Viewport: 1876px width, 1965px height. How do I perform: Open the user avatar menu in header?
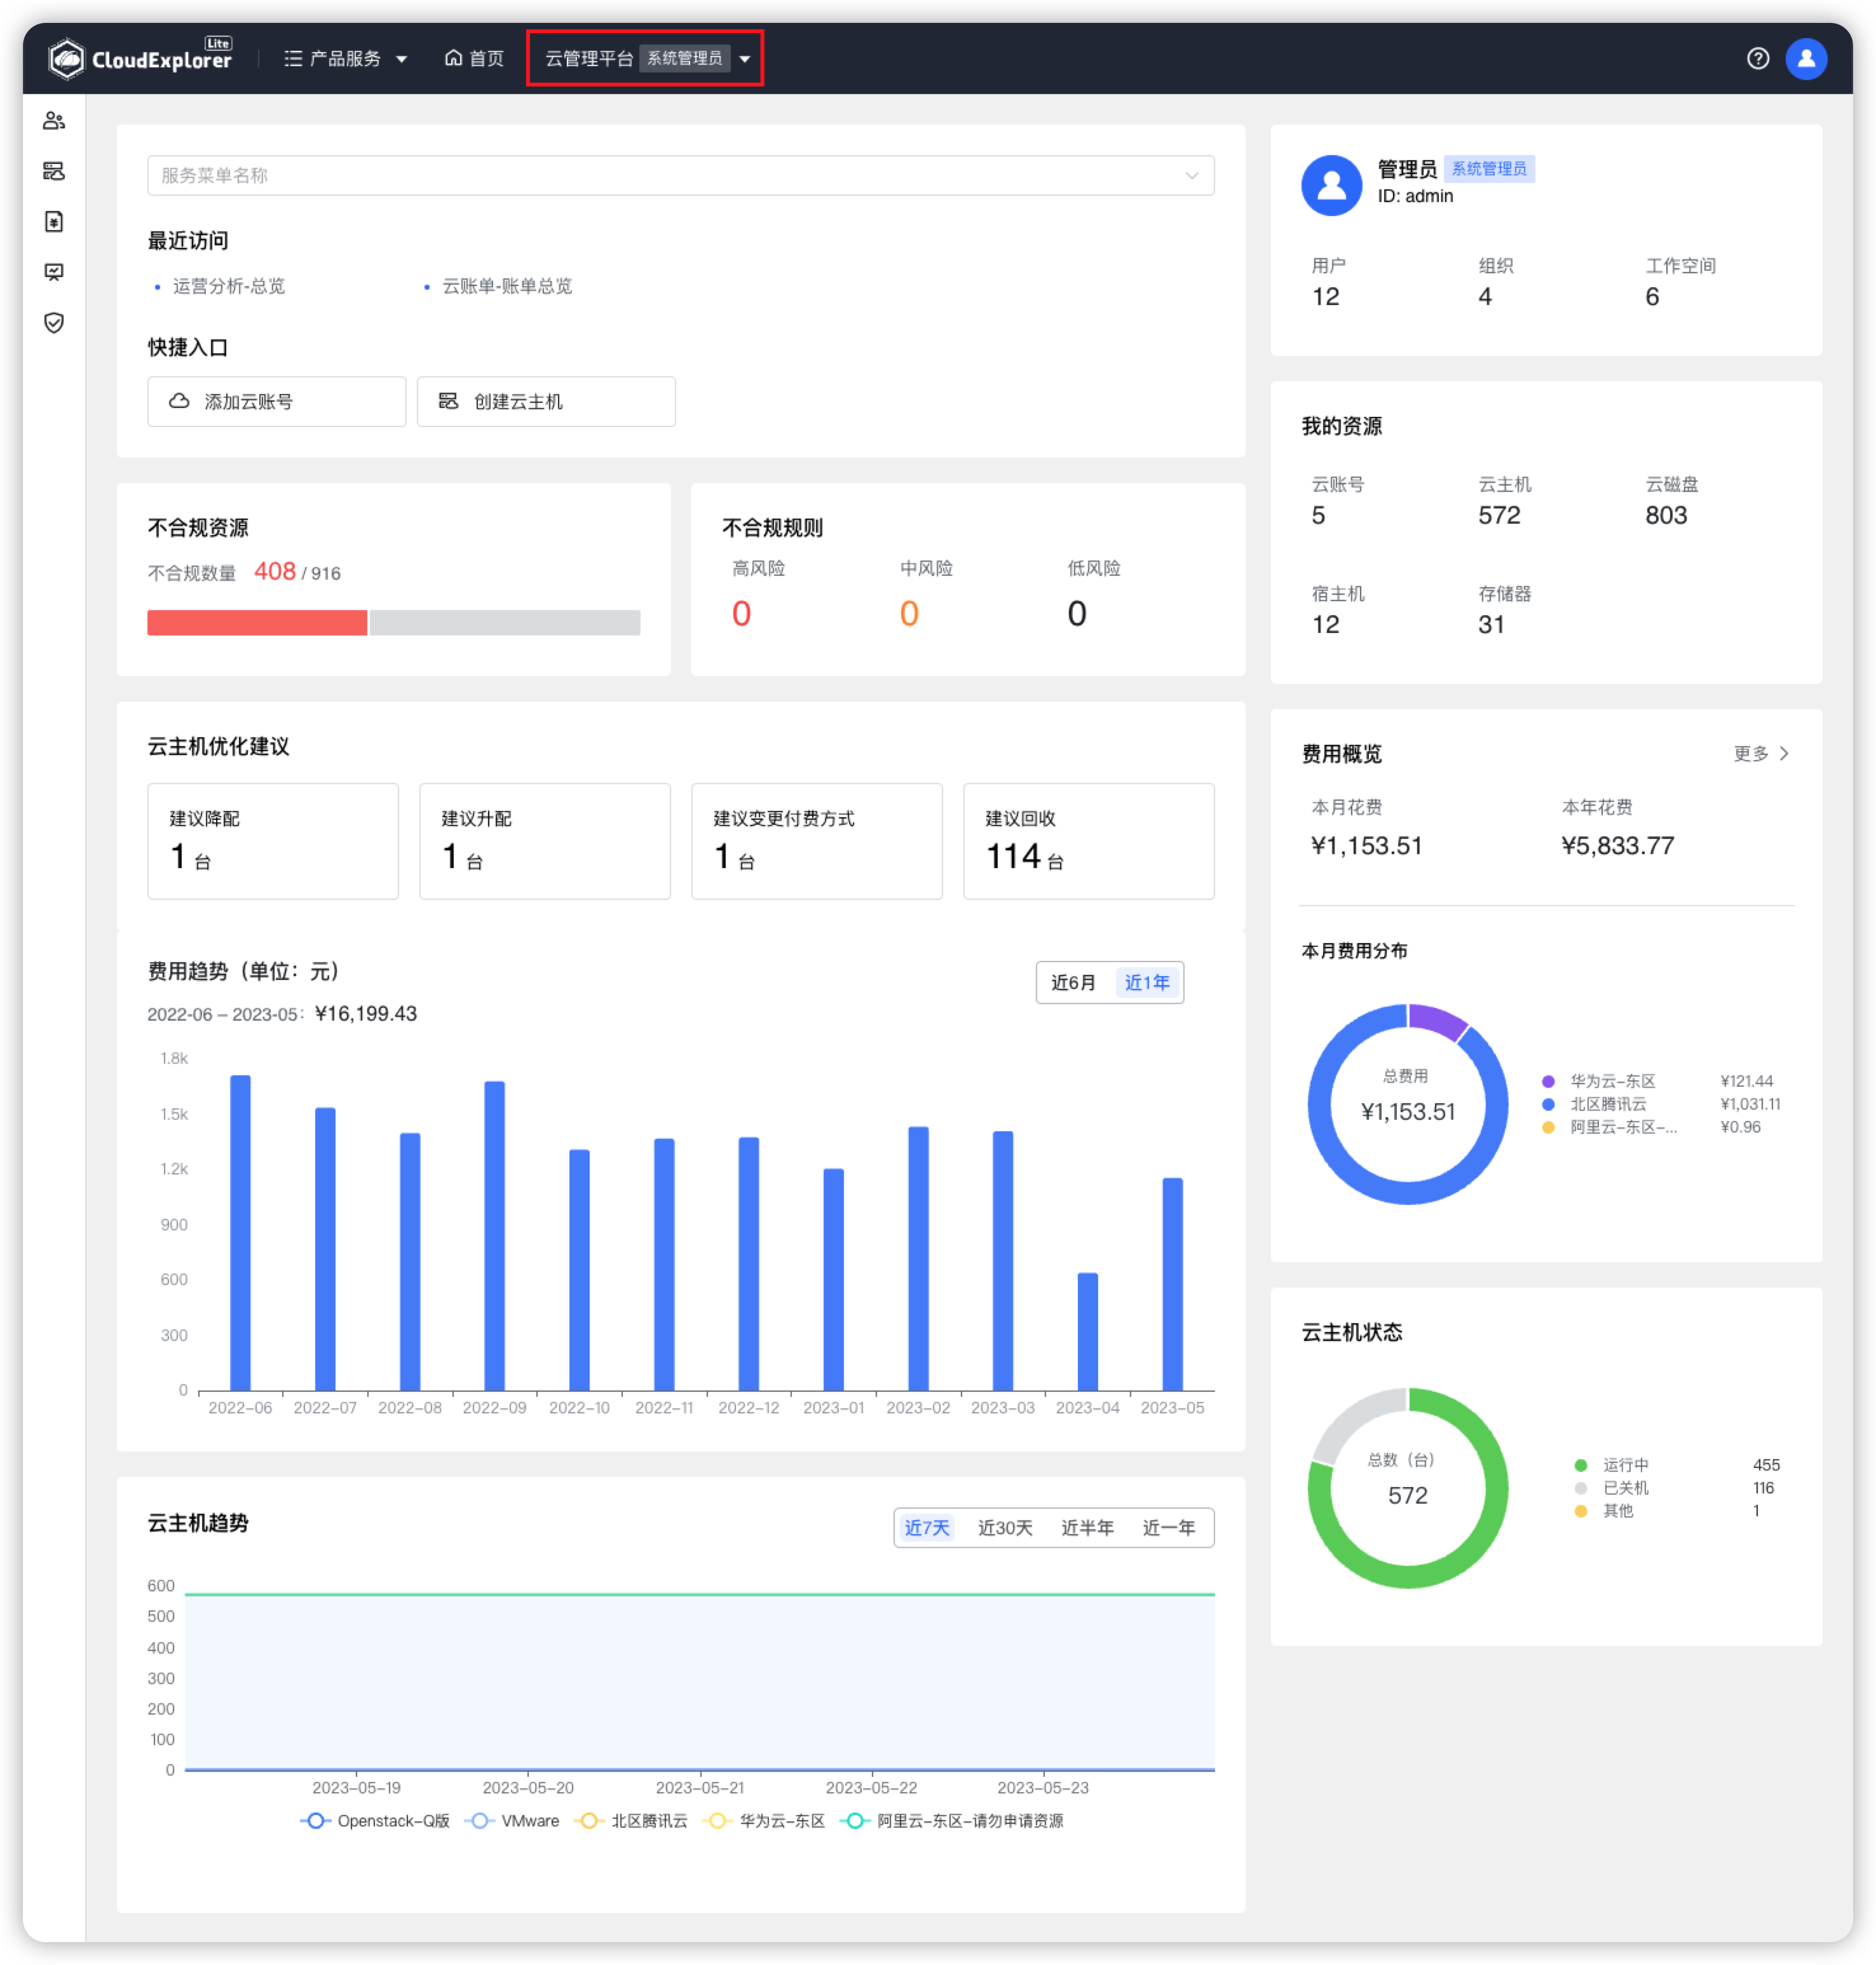[1806, 58]
